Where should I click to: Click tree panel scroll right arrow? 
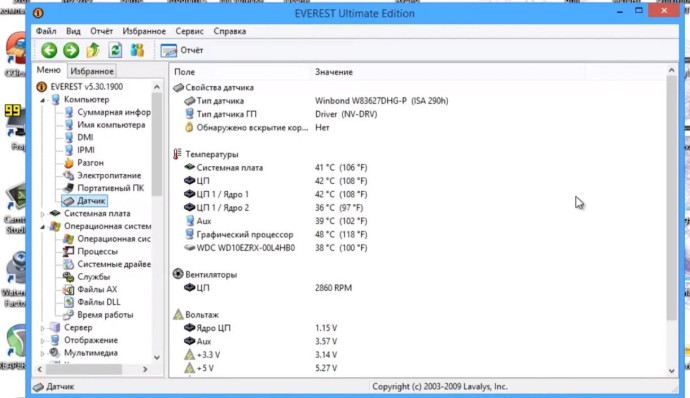click(x=145, y=369)
